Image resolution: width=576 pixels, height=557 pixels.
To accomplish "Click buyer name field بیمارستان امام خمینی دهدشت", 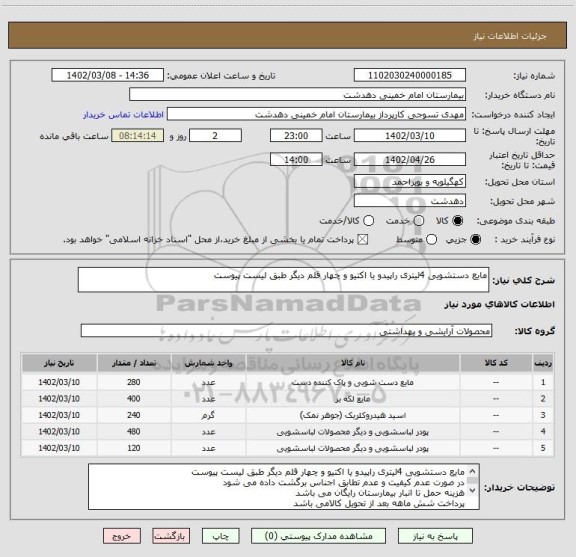I will tap(298, 95).
